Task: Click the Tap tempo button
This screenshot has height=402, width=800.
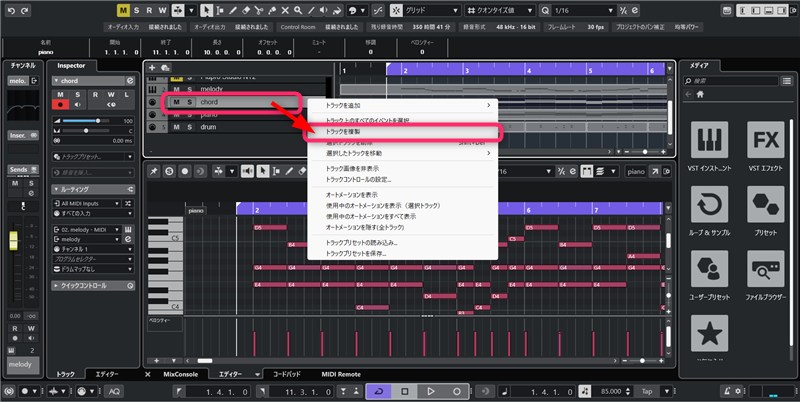Action: point(647,391)
